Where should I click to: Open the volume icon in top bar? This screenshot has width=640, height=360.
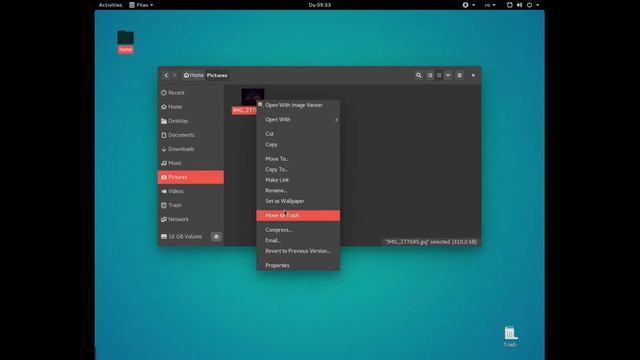[519, 5]
